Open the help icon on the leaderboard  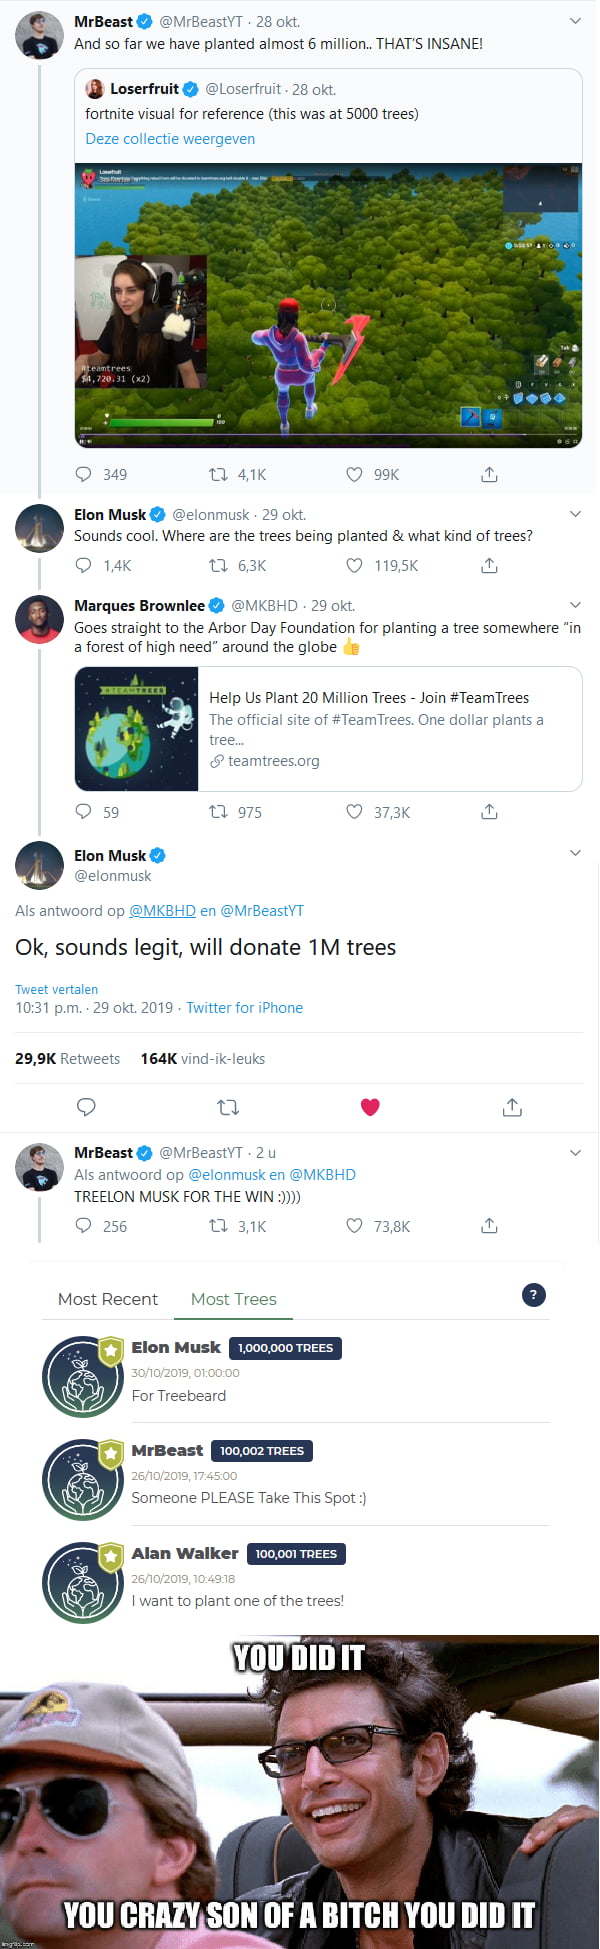point(533,1295)
